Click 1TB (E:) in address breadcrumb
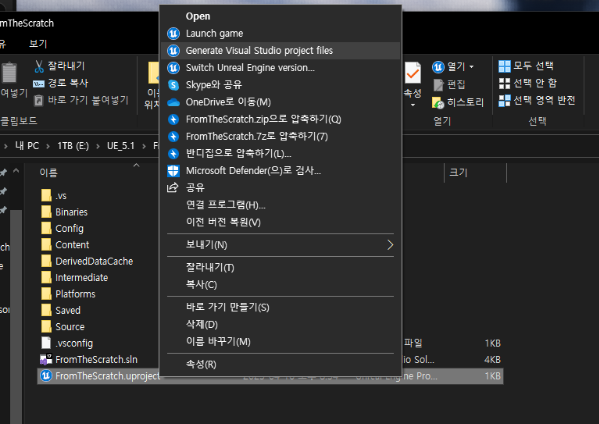The width and height of the screenshot is (599, 424). [x=73, y=146]
